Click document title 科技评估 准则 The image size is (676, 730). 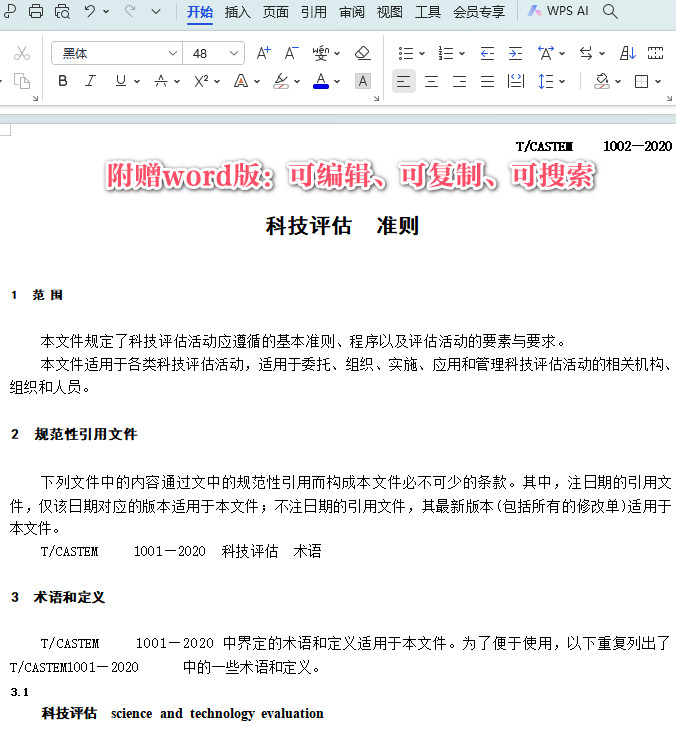(342, 226)
